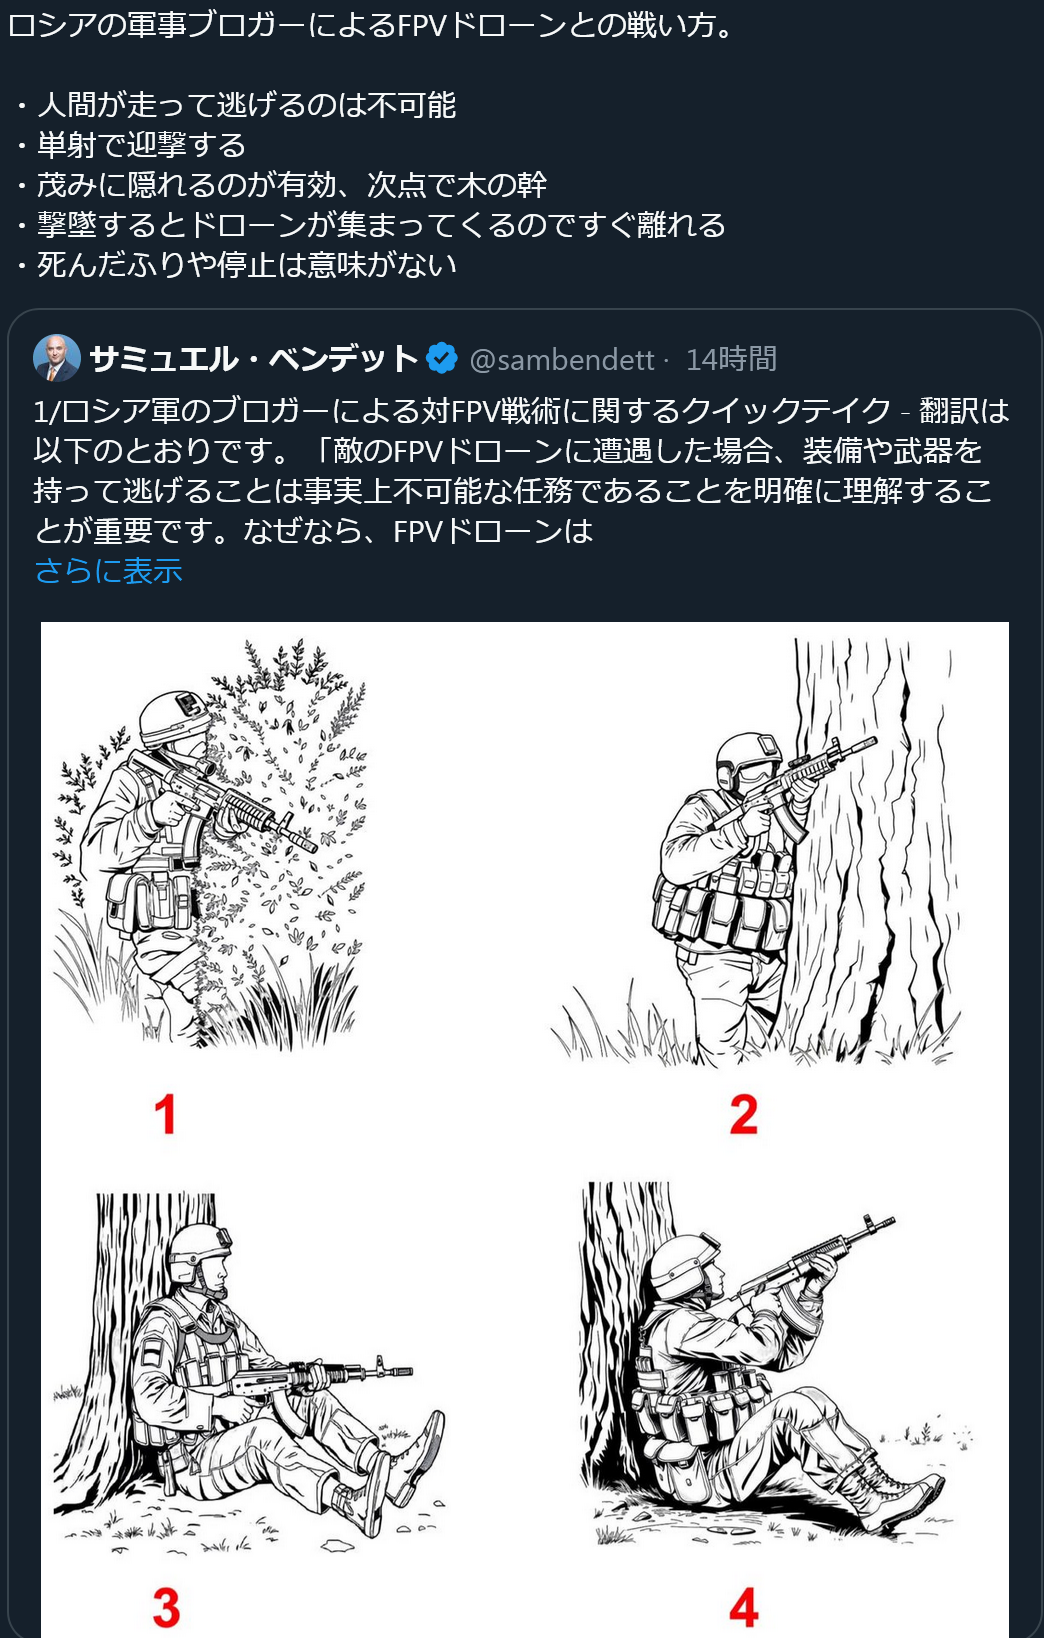The height and width of the screenshot is (1638, 1044).
Task: Open the 14時間 timestamp link
Action: 731,359
